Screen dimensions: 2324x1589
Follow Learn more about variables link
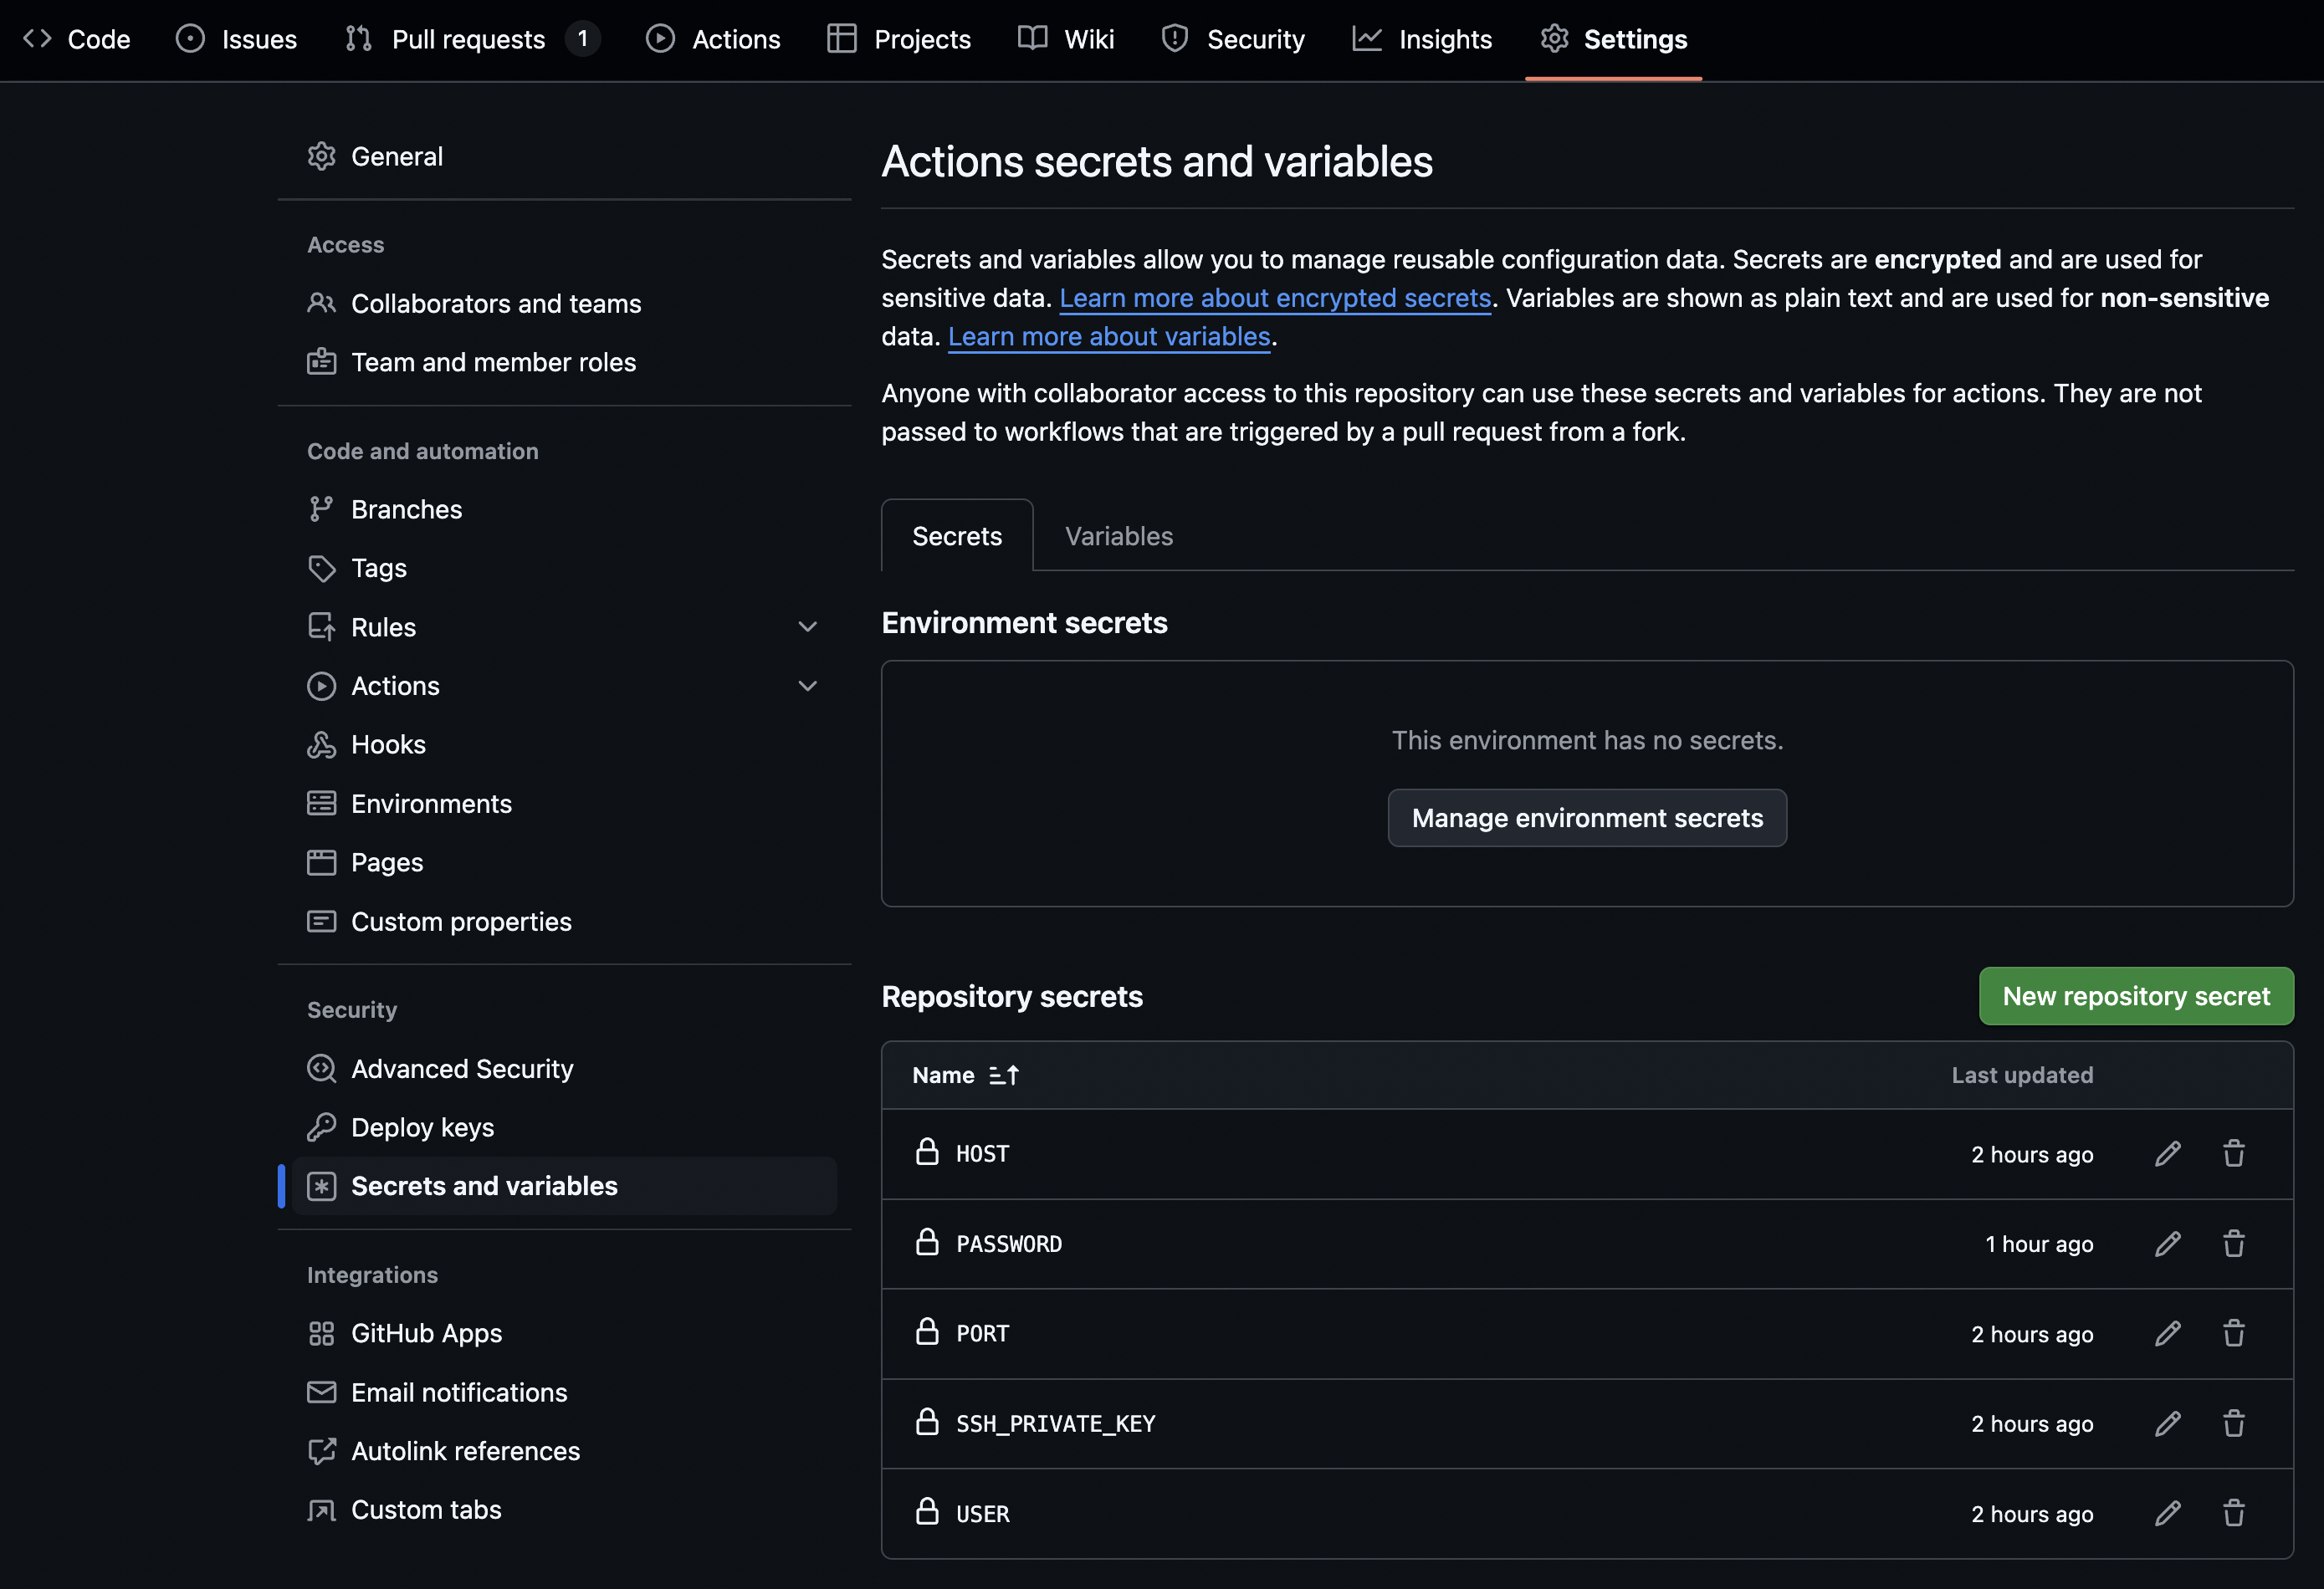1108,337
